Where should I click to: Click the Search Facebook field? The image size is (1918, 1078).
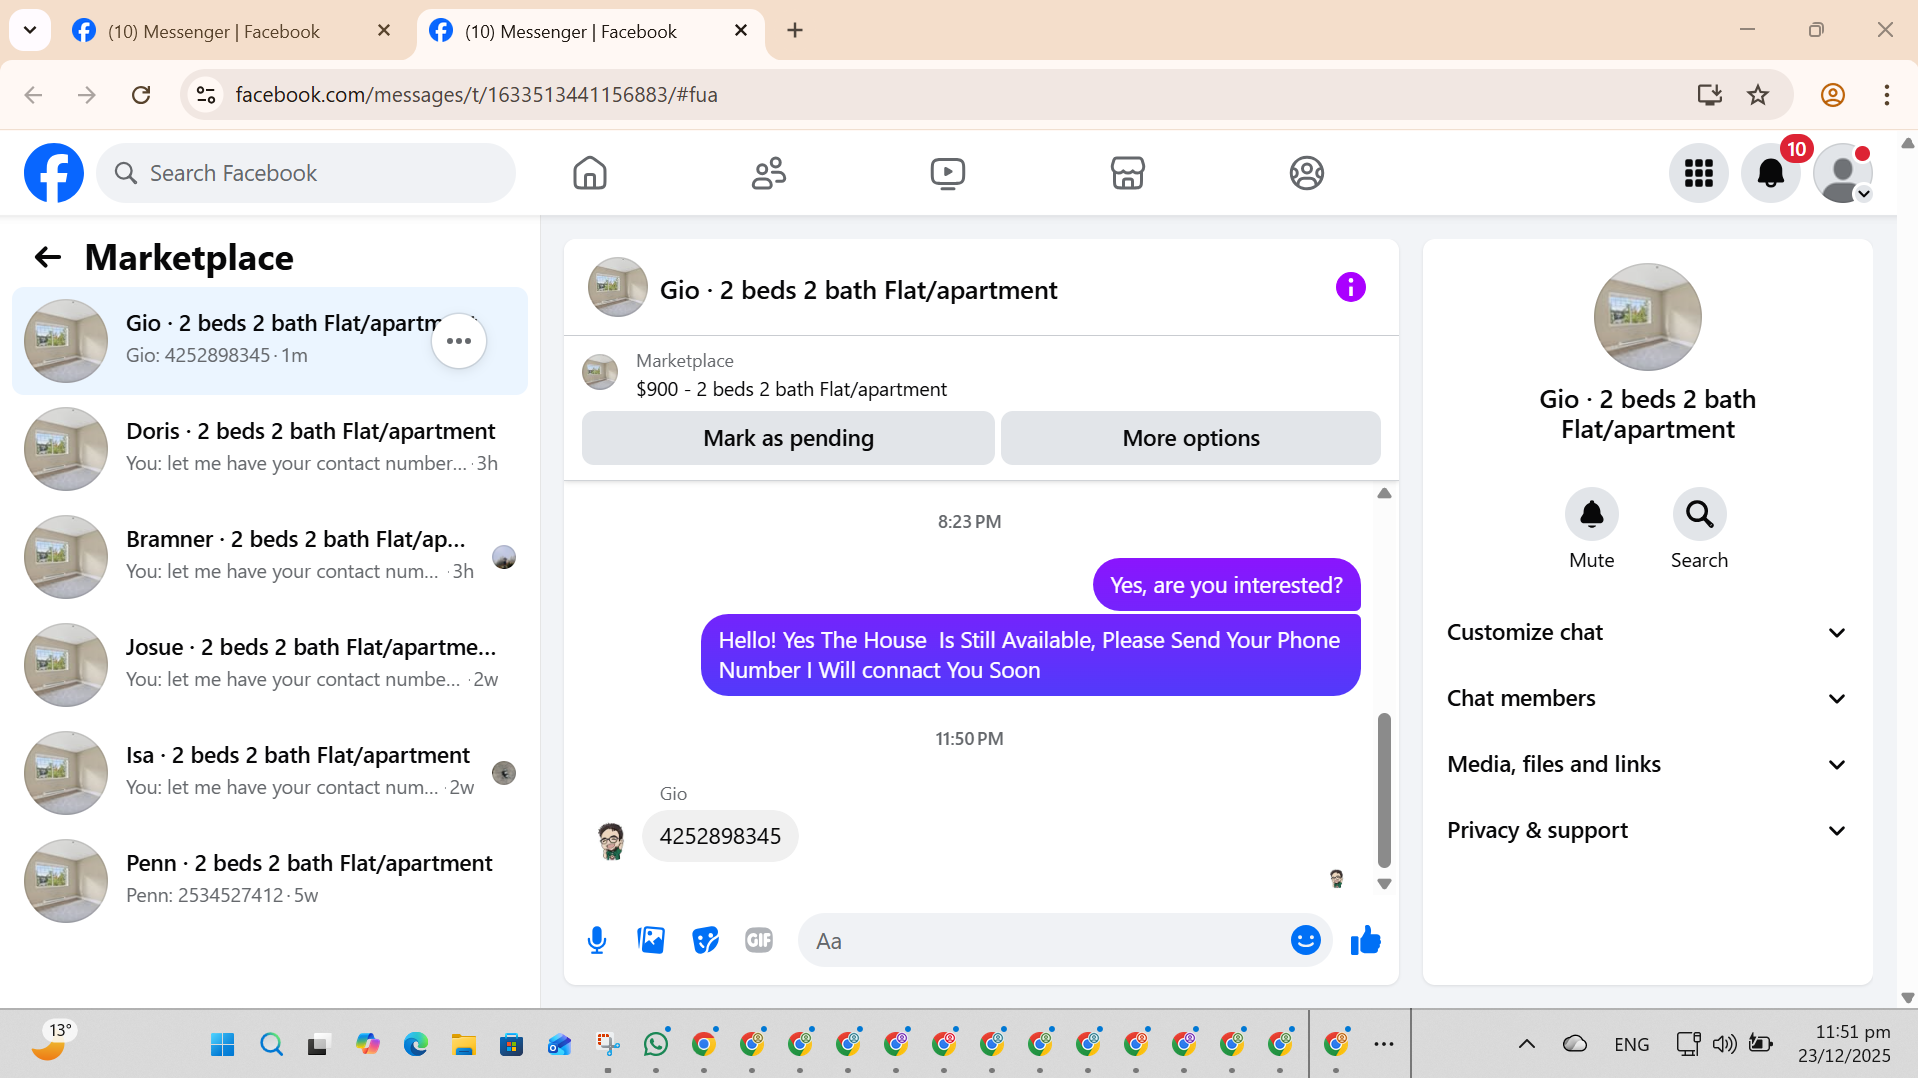coord(306,173)
